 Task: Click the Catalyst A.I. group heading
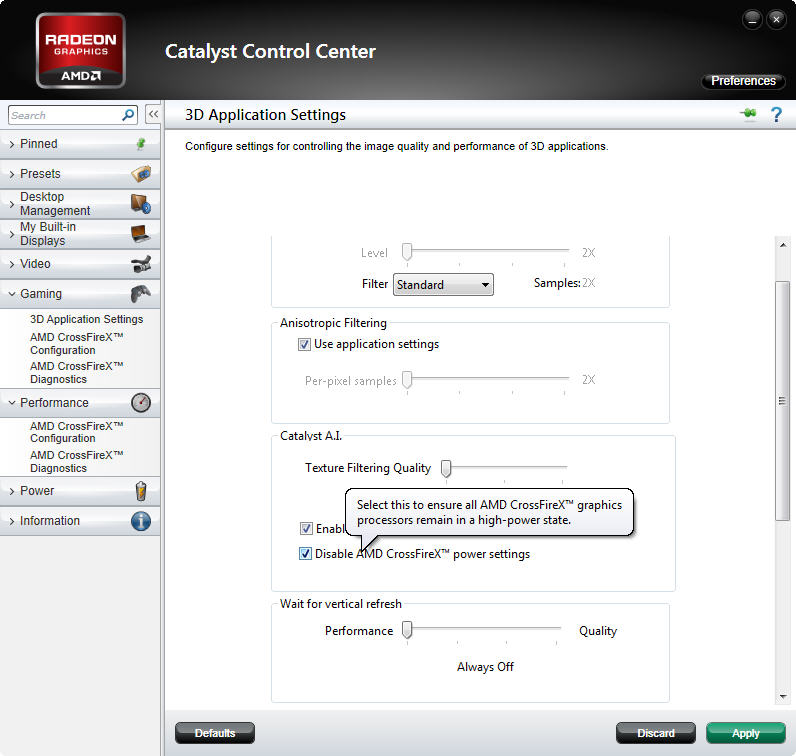coord(311,436)
